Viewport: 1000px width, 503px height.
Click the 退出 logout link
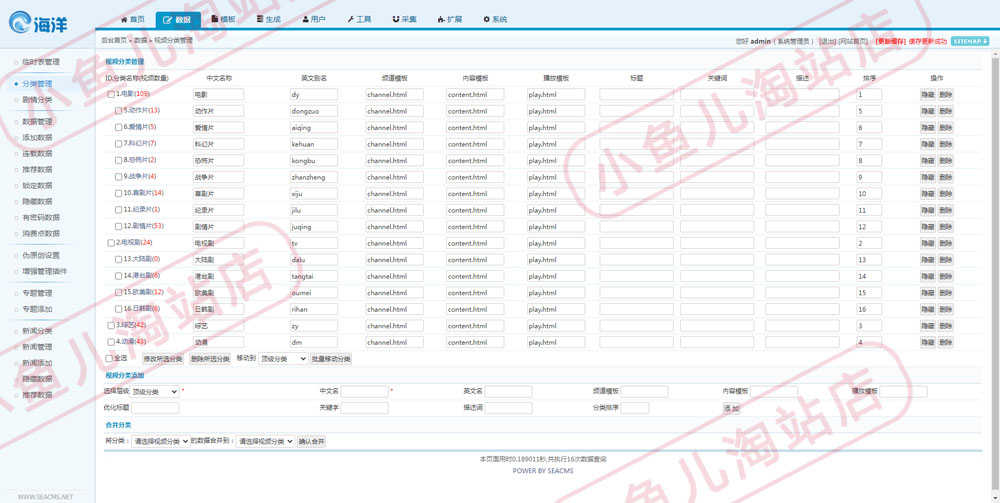(x=827, y=41)
